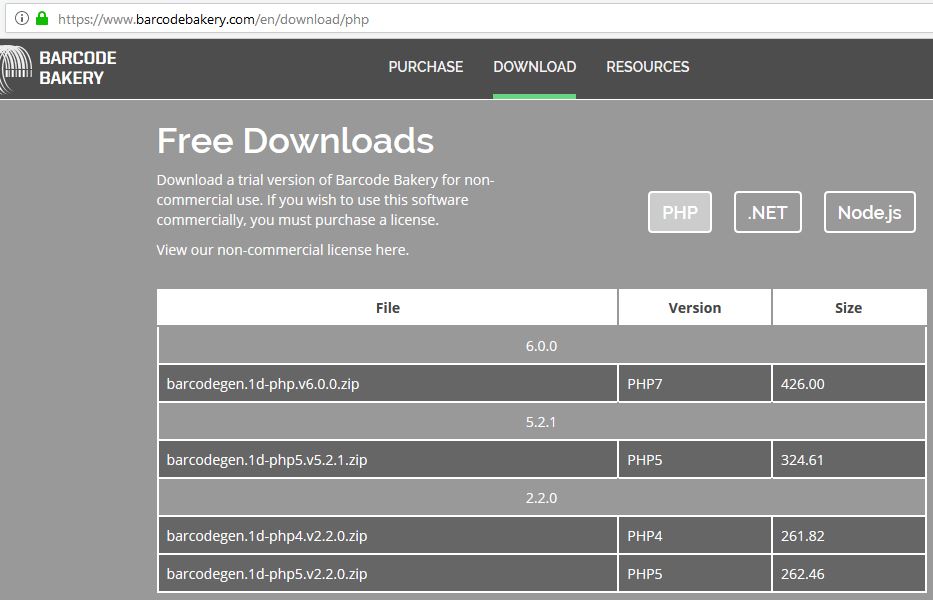The image size is (933, 600).
Task: Click the Version column header
Action: pos(694,308)
